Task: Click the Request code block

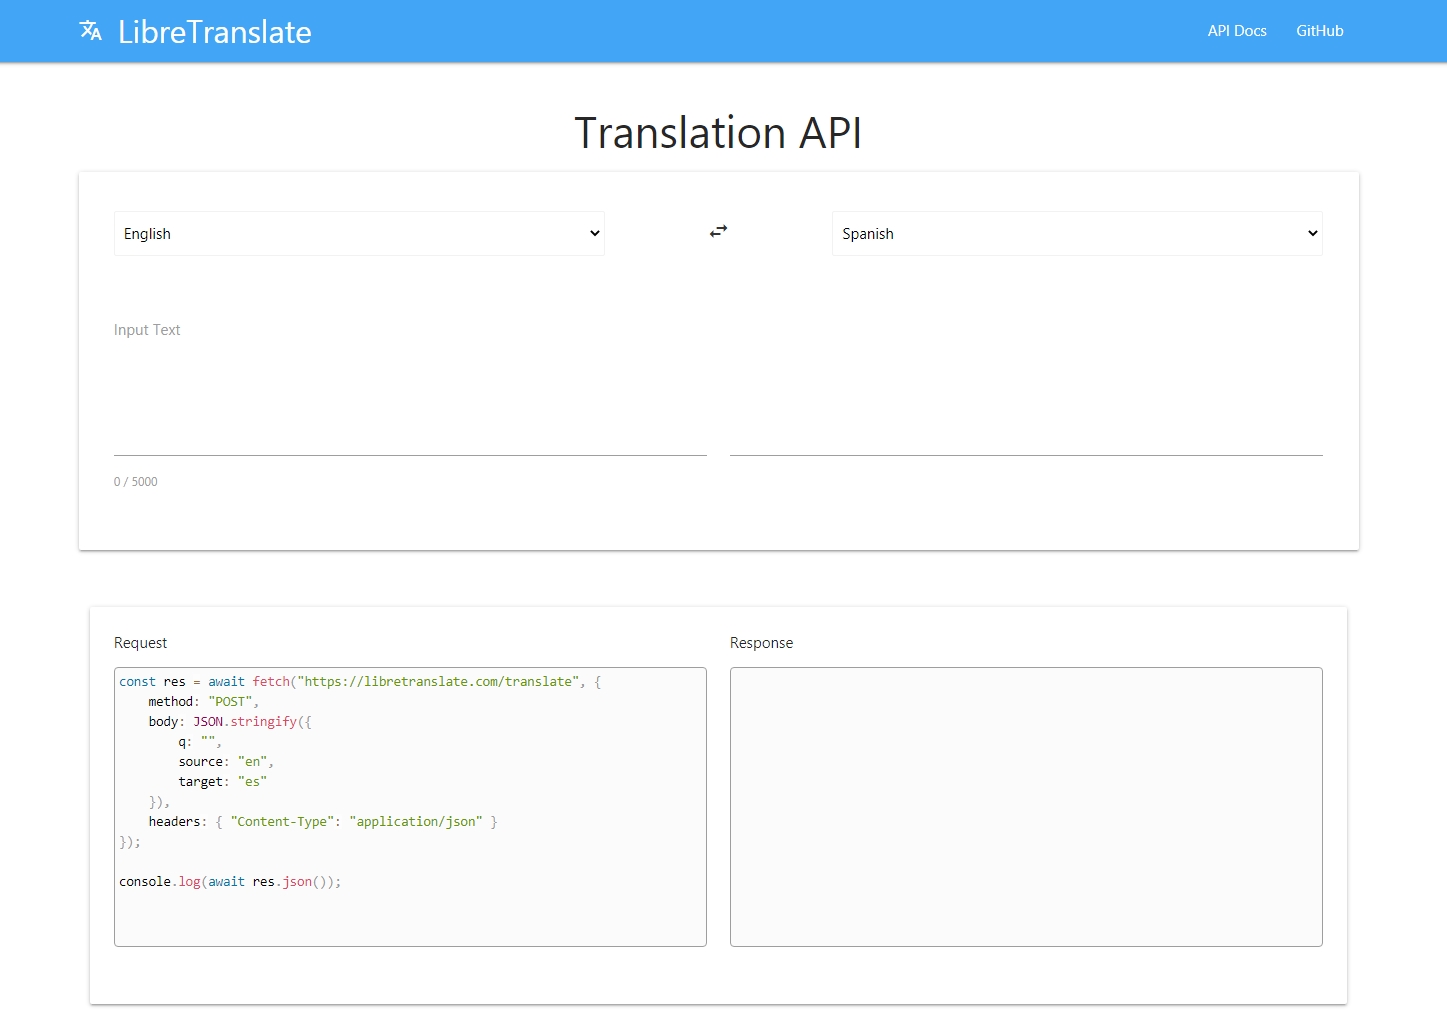Action: [x=410, y=807]
